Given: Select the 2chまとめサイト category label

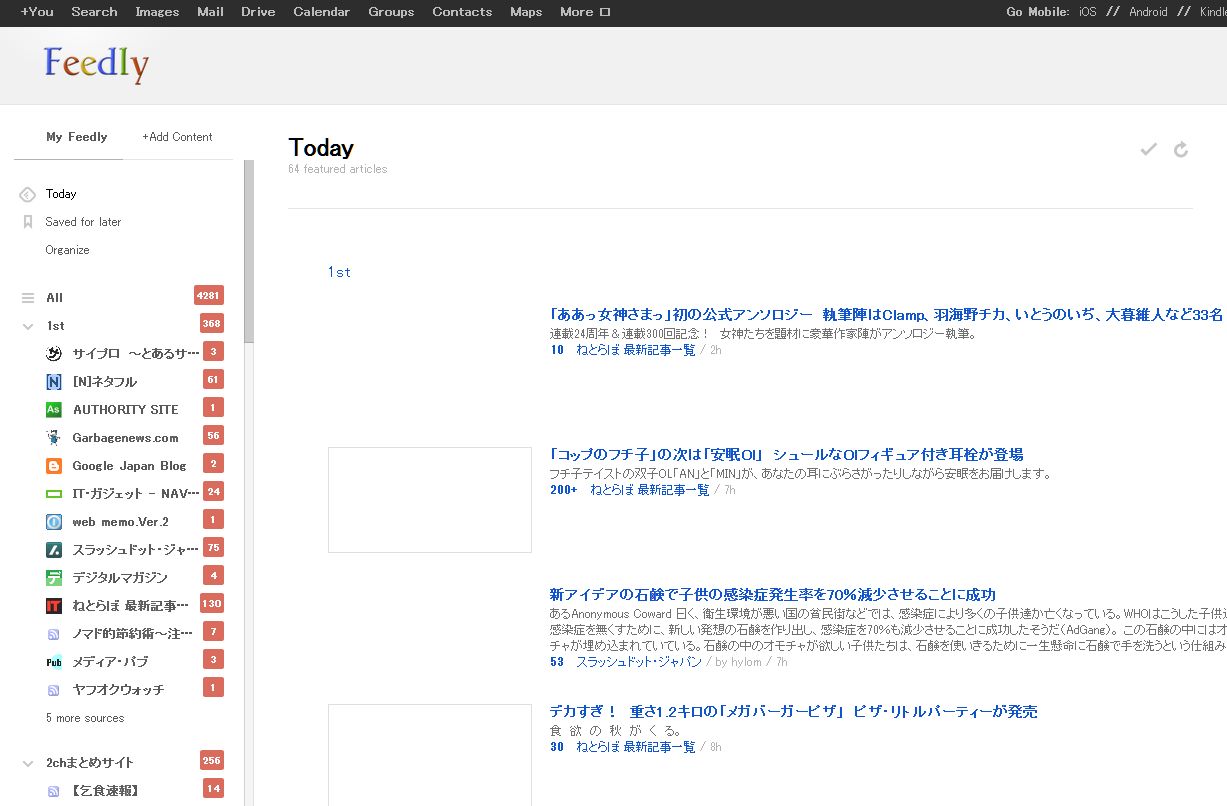Looking at the screenshot, I should [90, 763].
